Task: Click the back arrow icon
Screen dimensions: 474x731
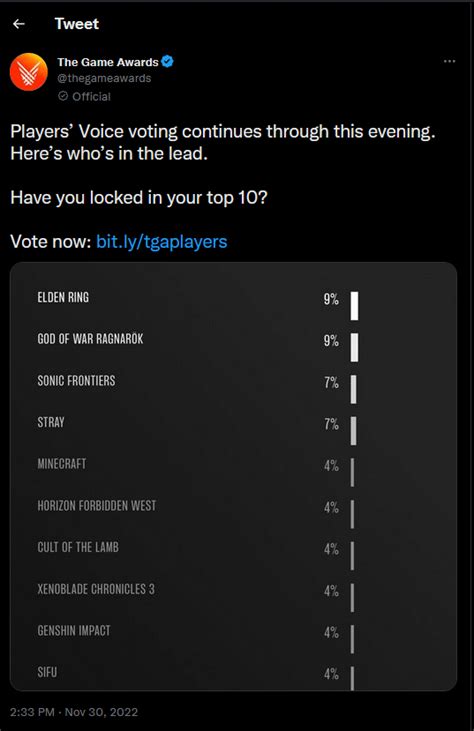Action: click(x=19, y=24)
